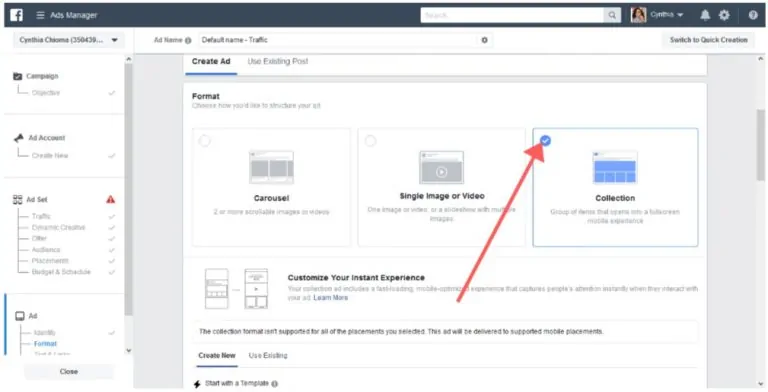Screen dimensions: 768x392
Task: Open Traffic under Ad Set
Action: (41, 216)
